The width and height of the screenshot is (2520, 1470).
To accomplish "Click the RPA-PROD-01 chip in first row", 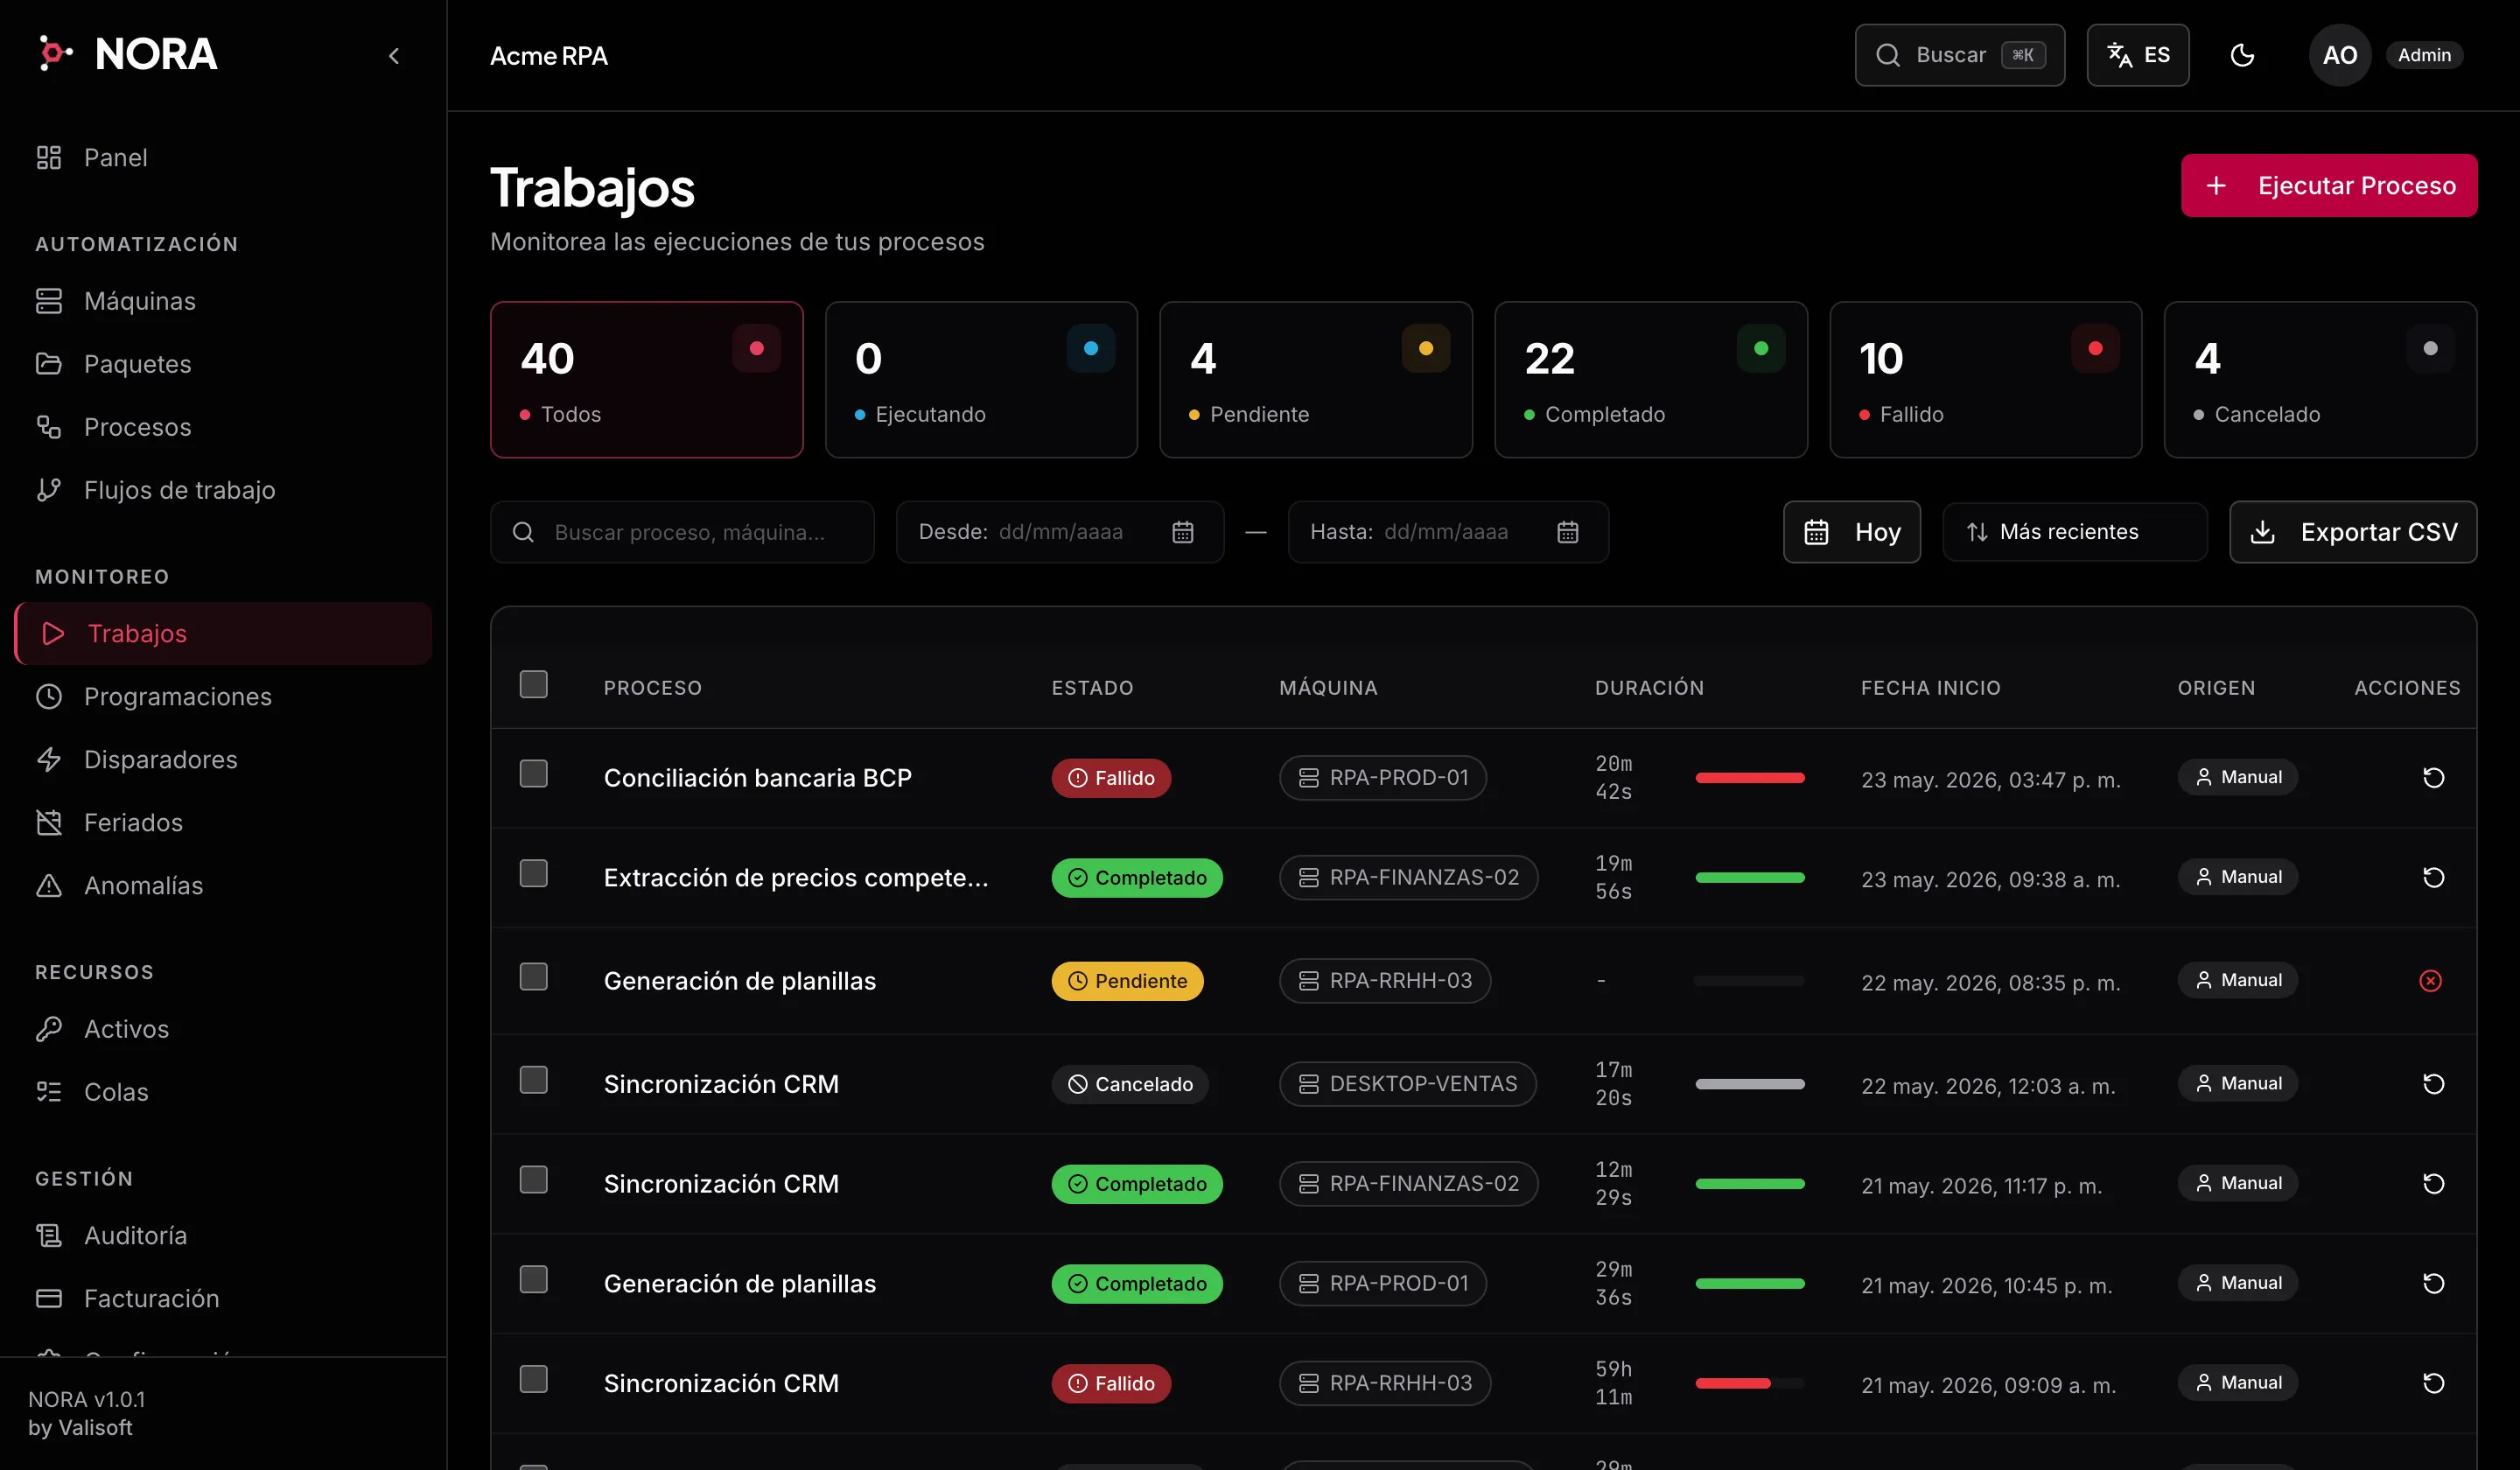I will [x=1382, y=778].
